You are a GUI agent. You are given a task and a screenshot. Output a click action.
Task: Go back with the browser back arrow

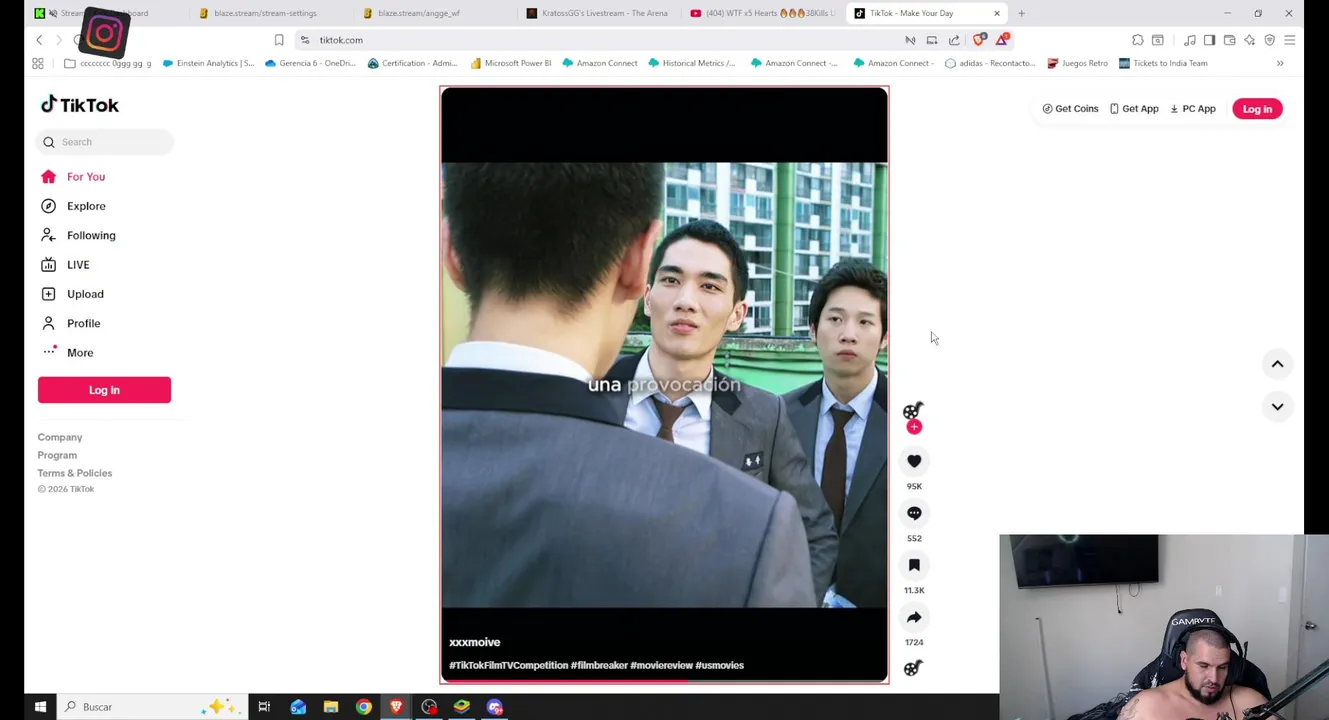pos(39,40)
